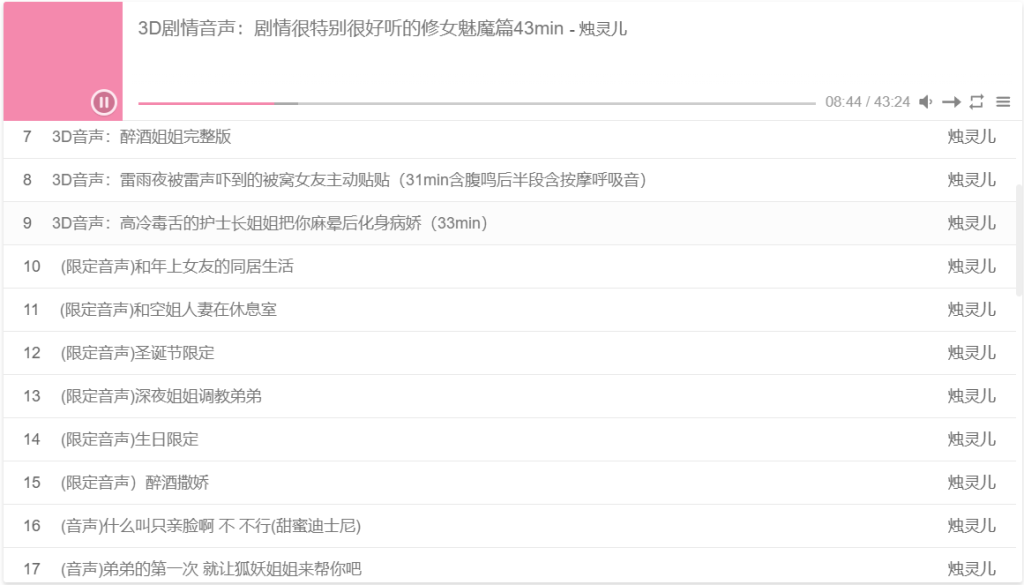1024x585 pixels.
Task: Collapse playlist with the hamburger menu icon
Action: (x=1003, y=102)
